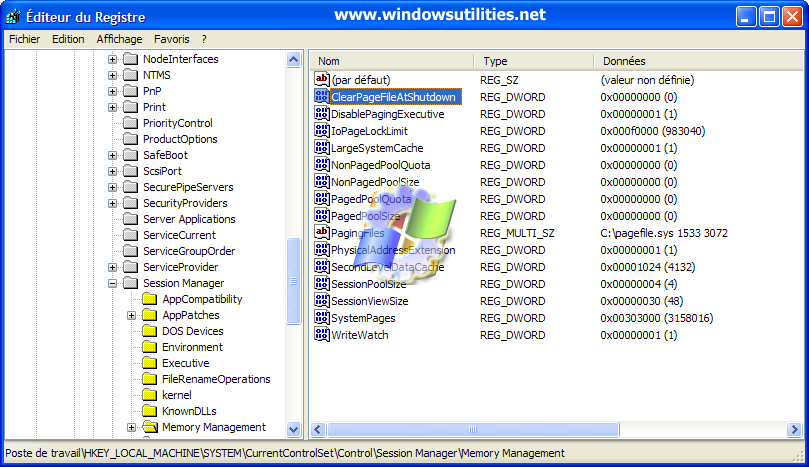Click the LargeSystemCache value icon
The width and height of the screenshot is (809, 467).
tap(321, 148)
